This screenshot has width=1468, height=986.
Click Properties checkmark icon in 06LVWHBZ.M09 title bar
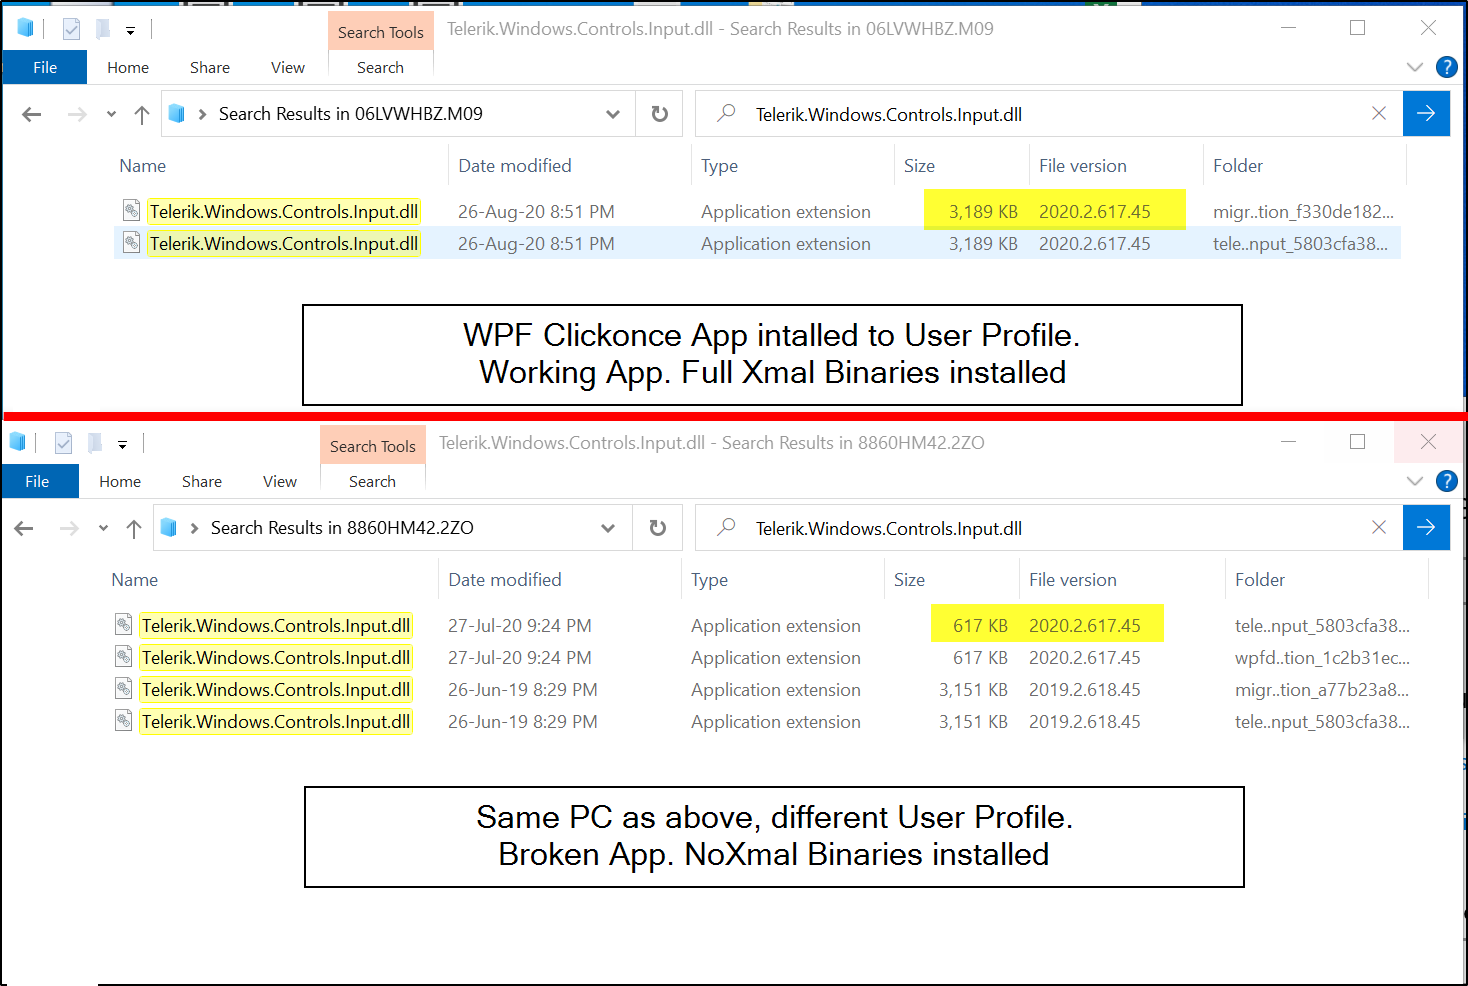pyautogui.click(x=71, y=29)
